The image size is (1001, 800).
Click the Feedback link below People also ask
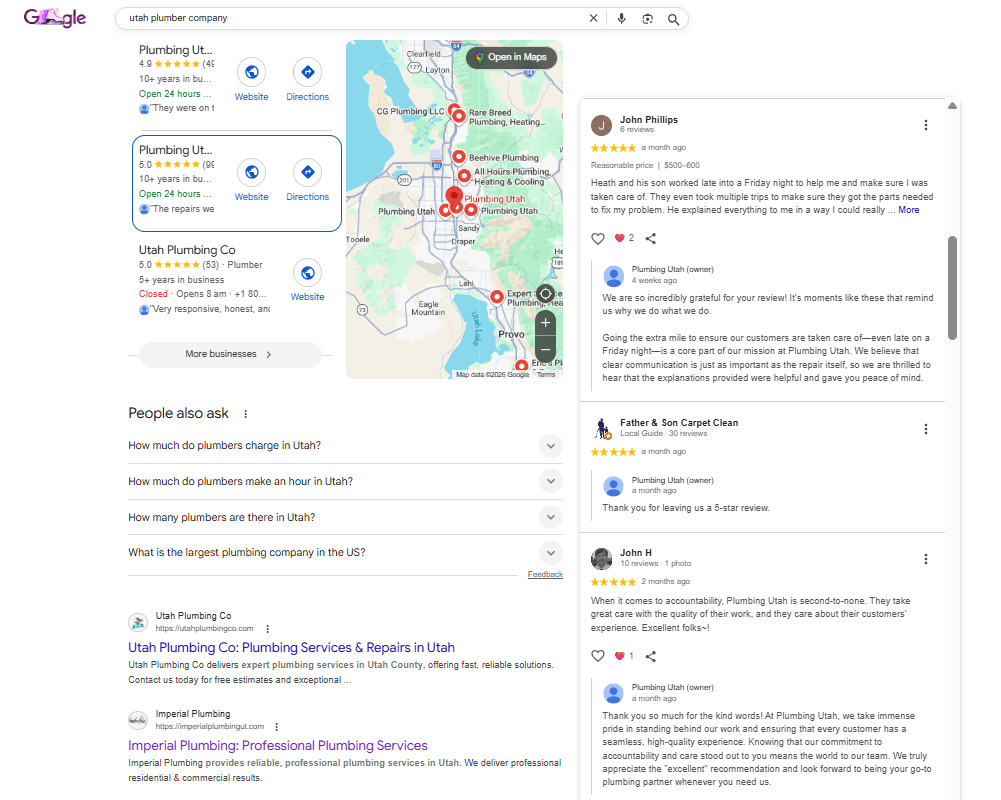coord(546,574)
